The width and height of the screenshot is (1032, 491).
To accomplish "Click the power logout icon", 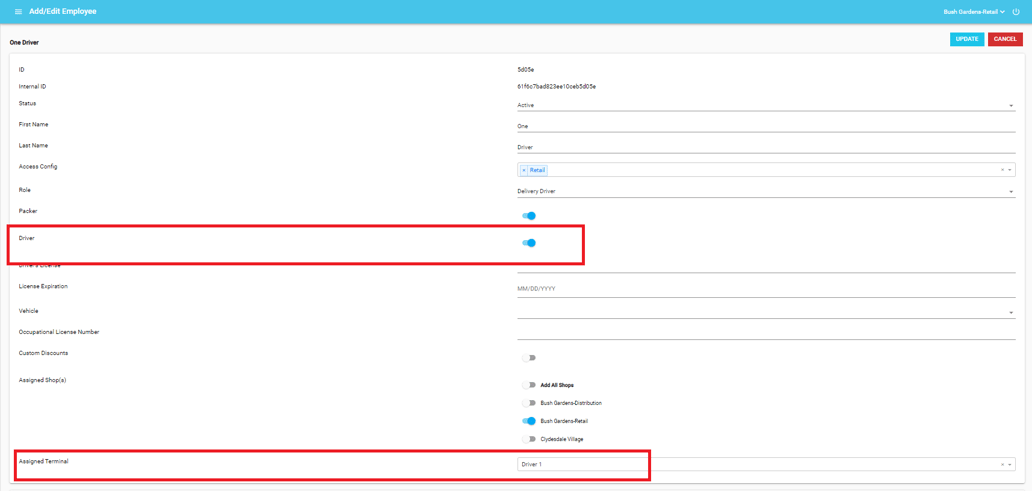I will pos(1016,12).
